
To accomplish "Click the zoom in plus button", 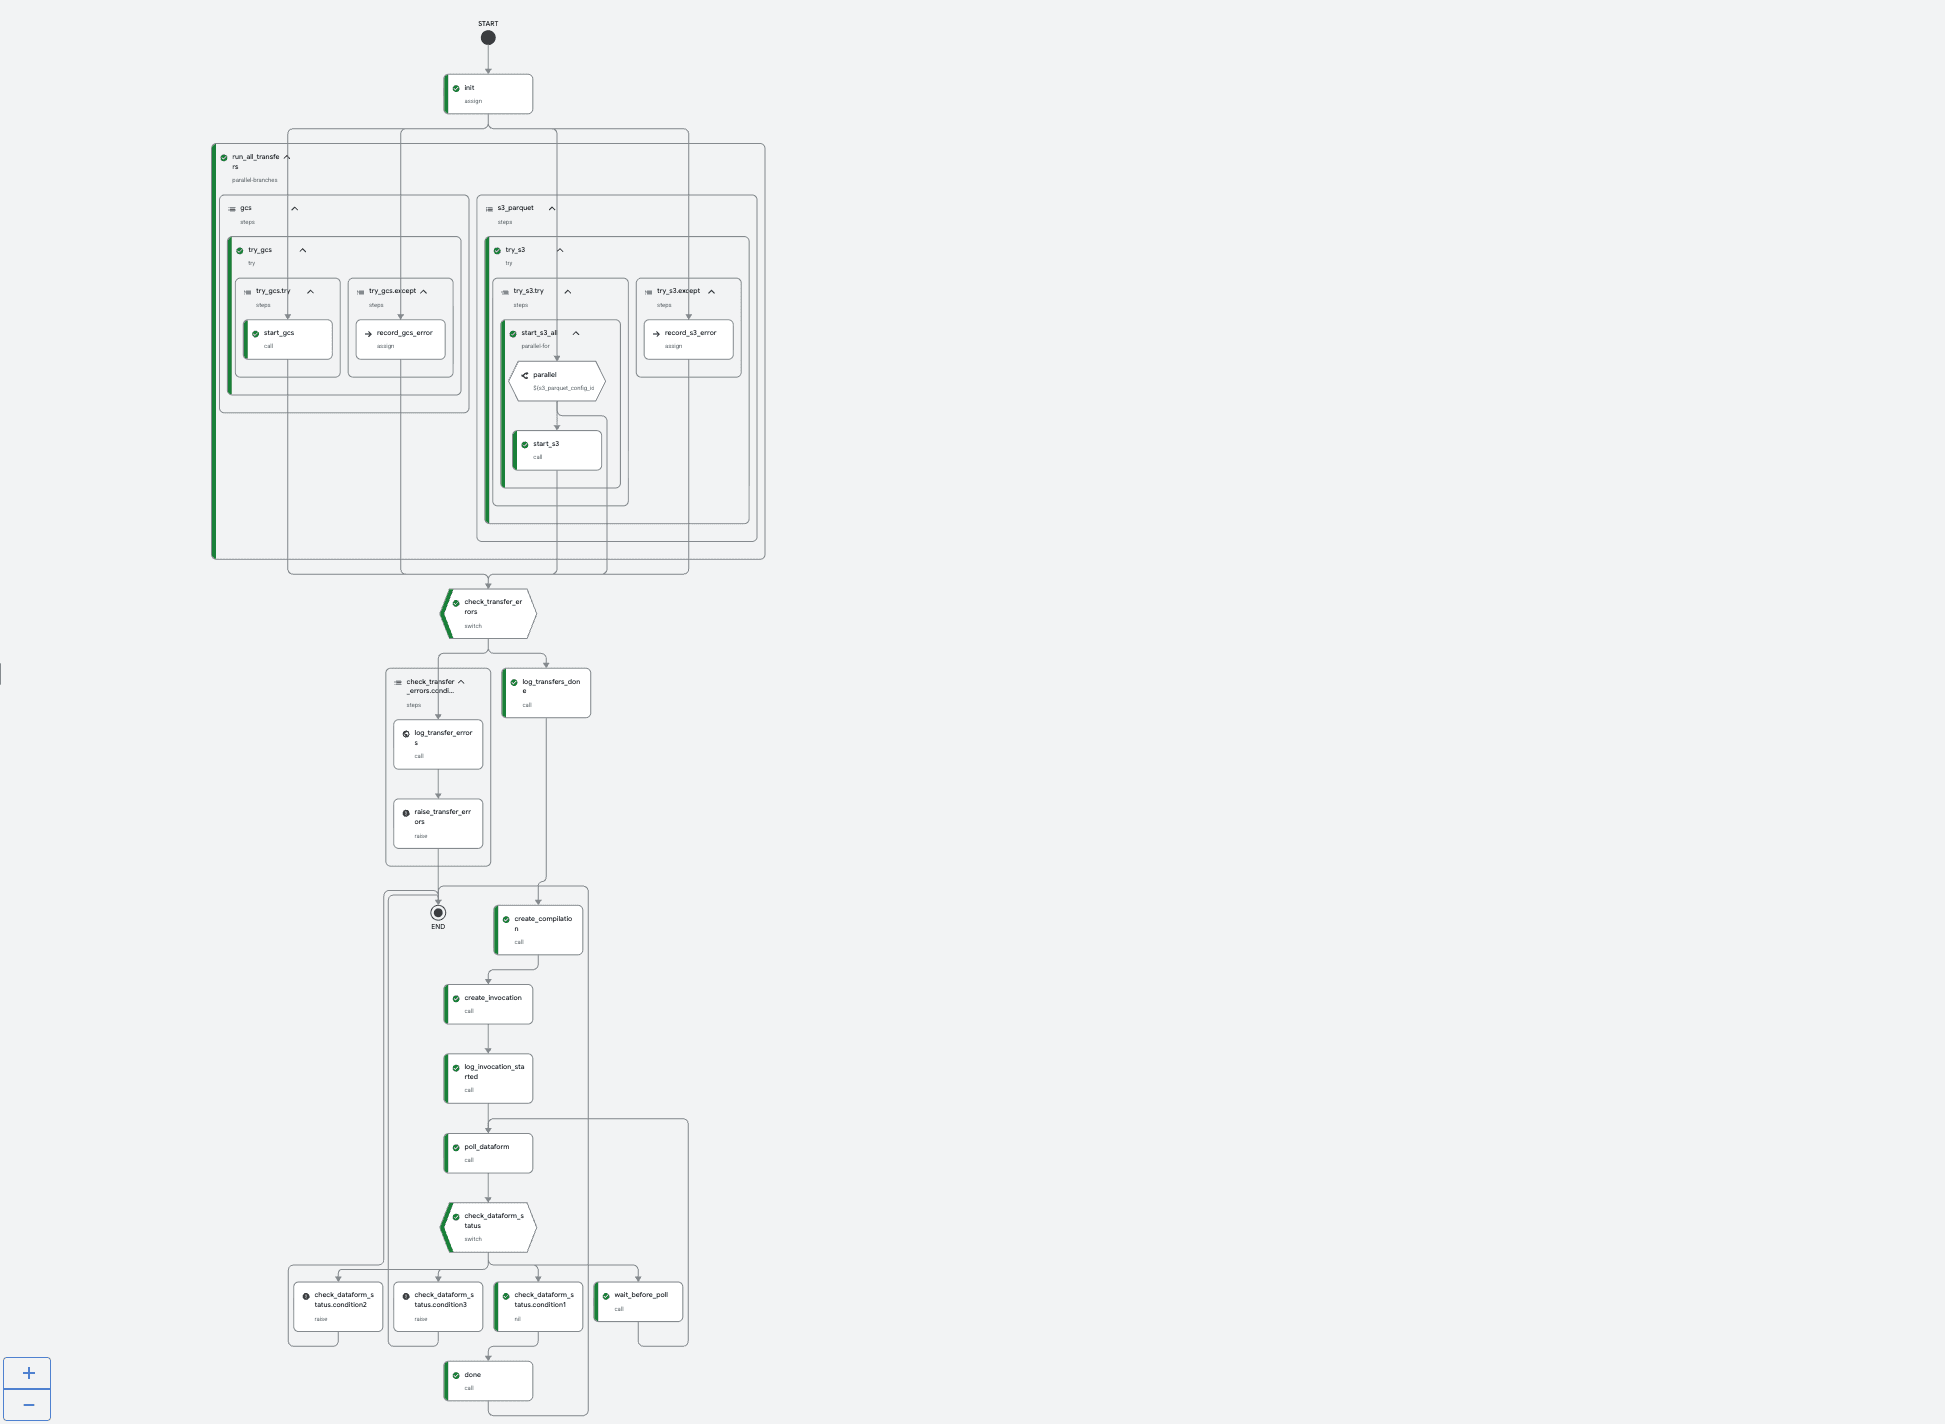I will pos(28,1373).
